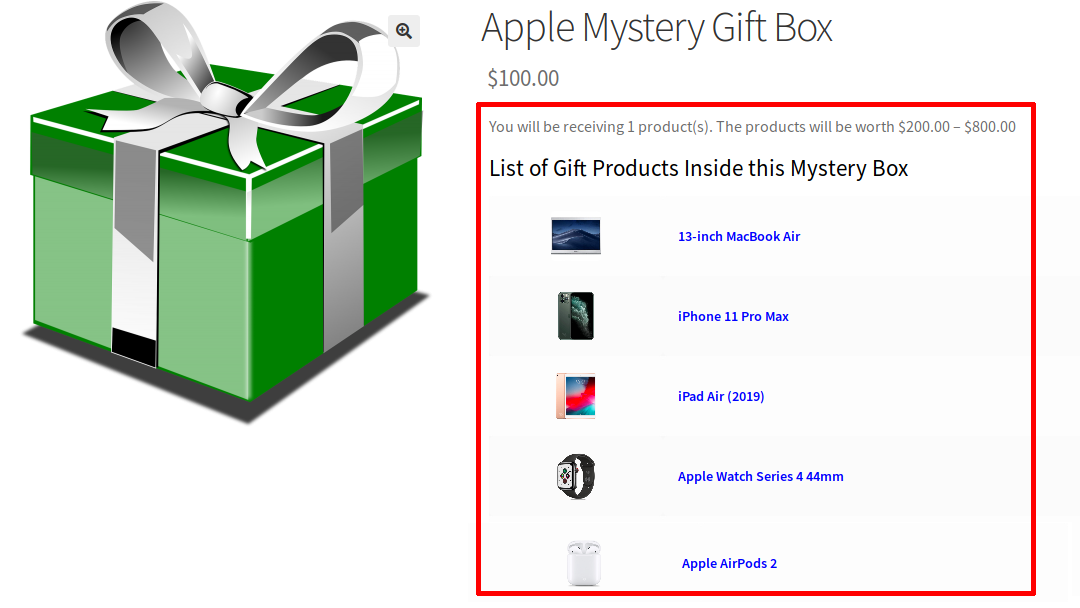This screenshot has width=1080, height=608.
Task: Open Apple Watch Series 4 44mm link
Action: tap(760, 476)
